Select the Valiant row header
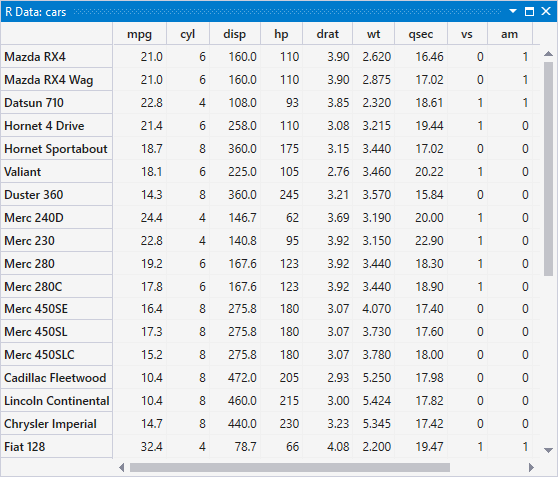The height and width of the screenshot is (477, 558). (x=57, y=172)
